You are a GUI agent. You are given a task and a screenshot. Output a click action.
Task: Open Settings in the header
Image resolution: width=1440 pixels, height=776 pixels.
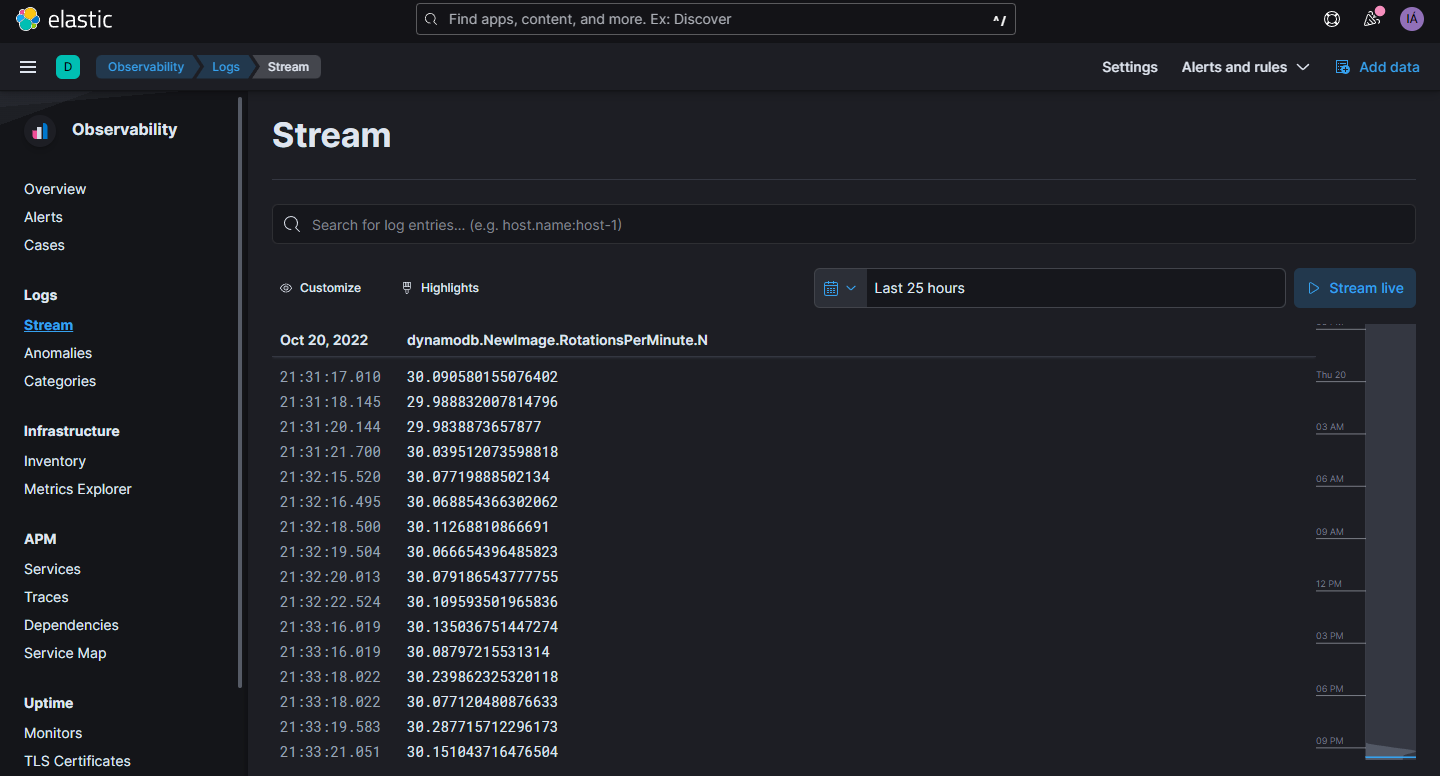point(1130,67)
